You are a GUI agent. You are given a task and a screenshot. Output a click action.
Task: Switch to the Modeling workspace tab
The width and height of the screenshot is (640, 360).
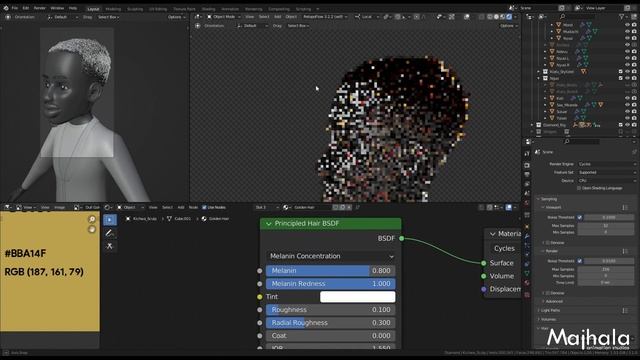click(x=113, y=9)
